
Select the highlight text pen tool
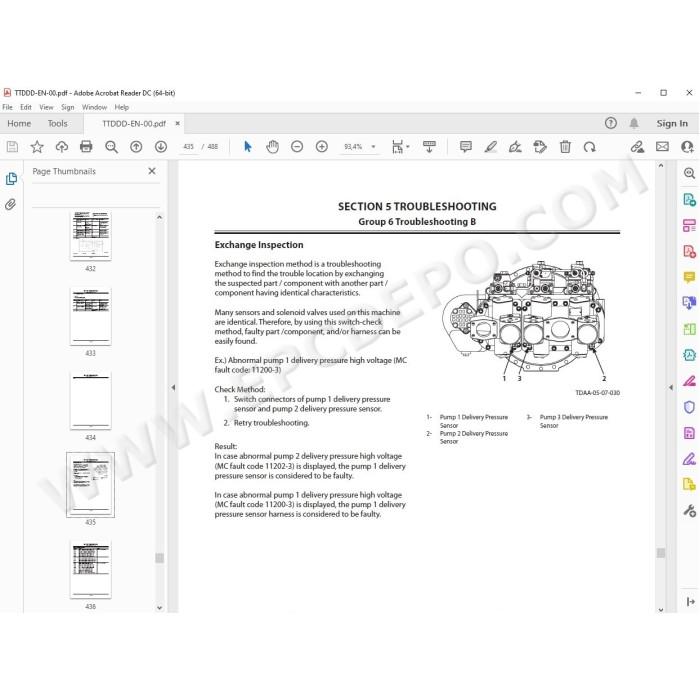pyautogui.click(x=491, y=146)
